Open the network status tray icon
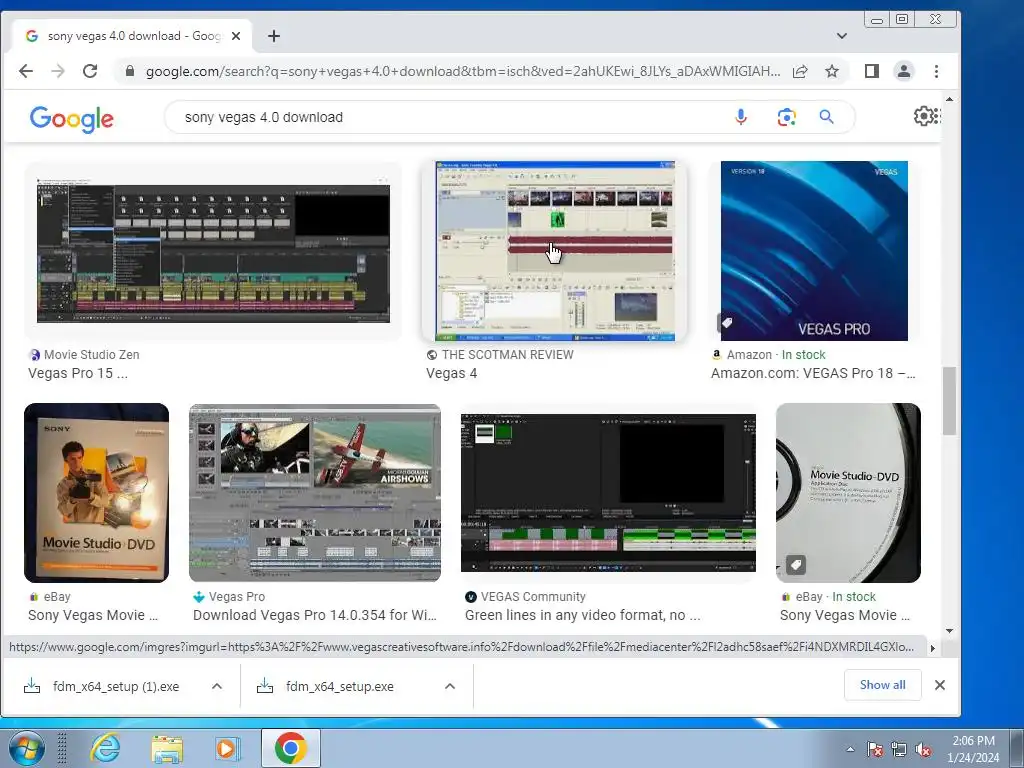The height and width of the screenshot is (768, 1024). (899, 749)
